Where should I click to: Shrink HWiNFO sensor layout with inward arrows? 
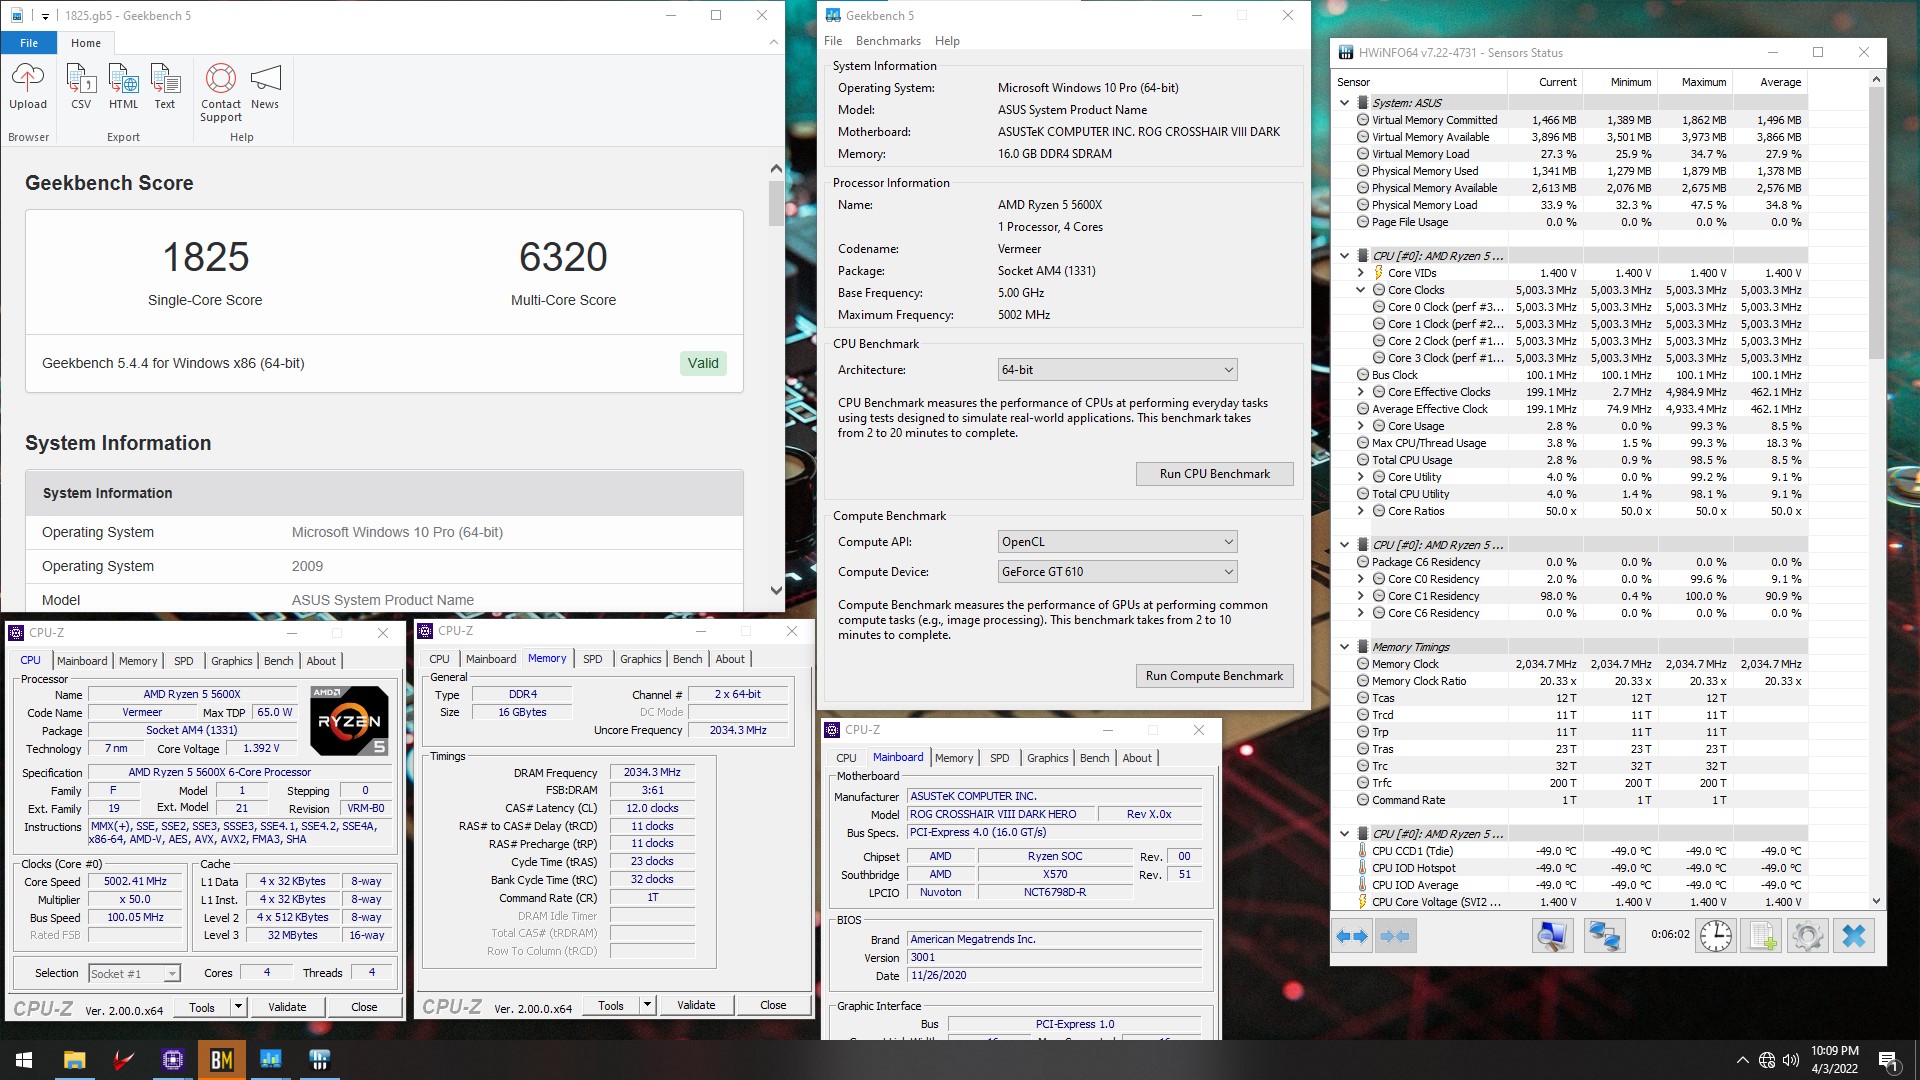[1395, 936]
